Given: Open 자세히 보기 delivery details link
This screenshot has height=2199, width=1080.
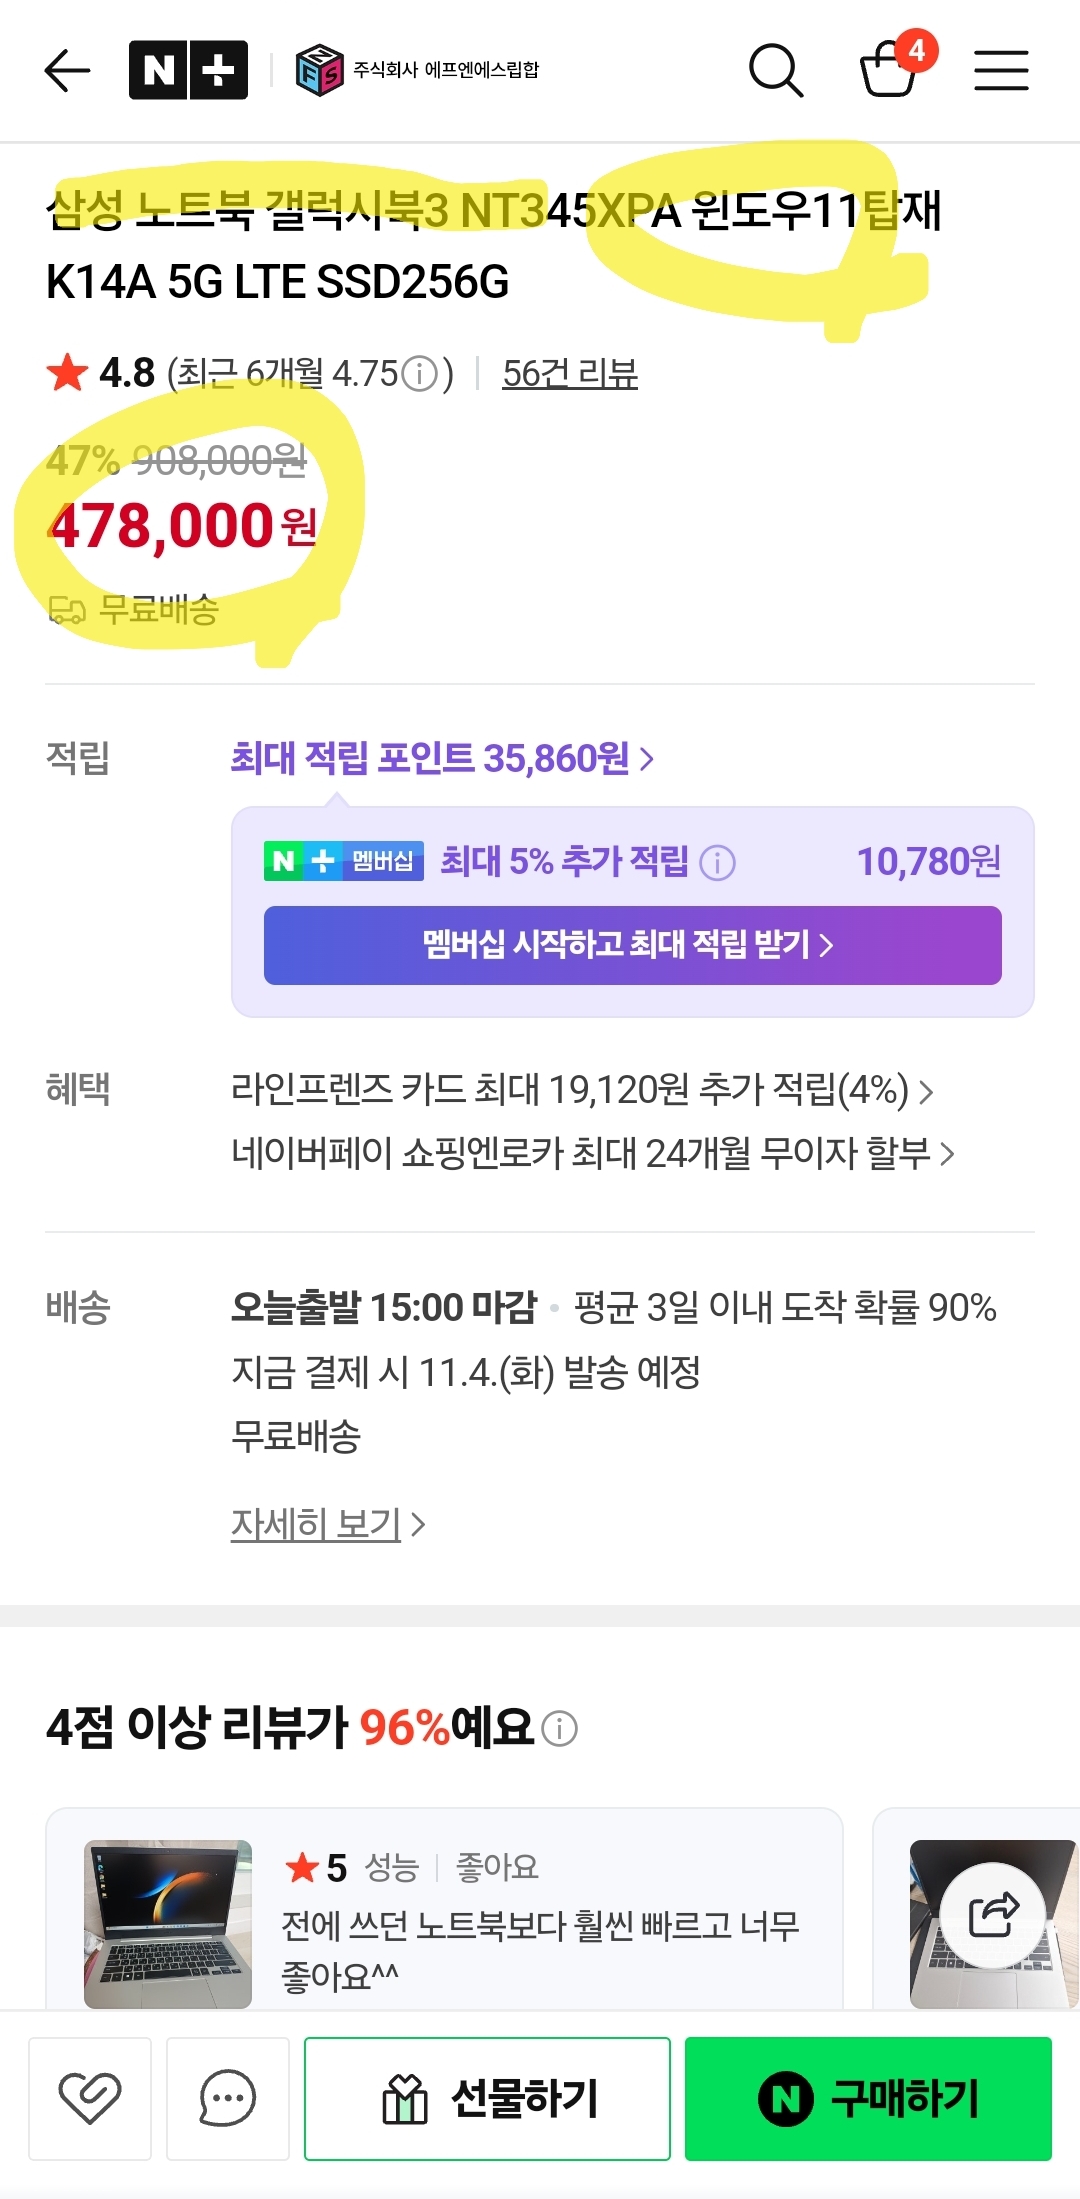Looking at the screenshot, I should [x=328, y=1524].
